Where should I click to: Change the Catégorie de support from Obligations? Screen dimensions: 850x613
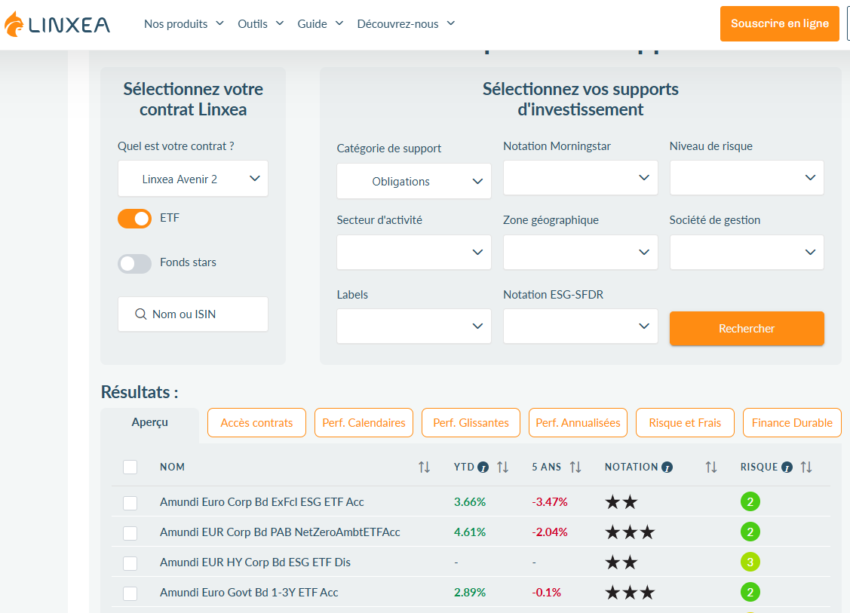click(x=413, y=181)
